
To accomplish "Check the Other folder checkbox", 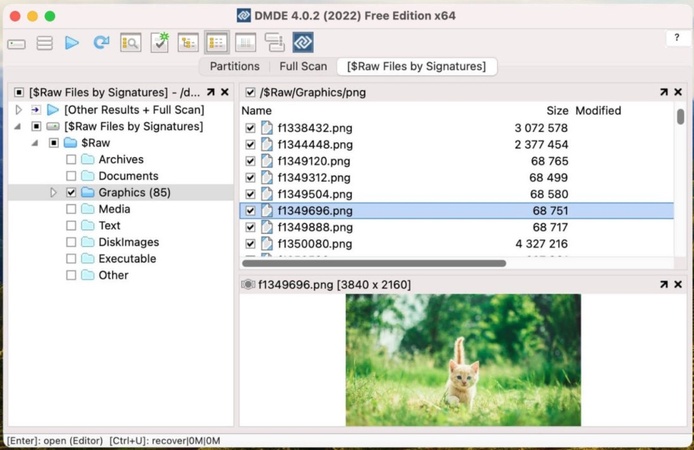I will pos(71,275).
